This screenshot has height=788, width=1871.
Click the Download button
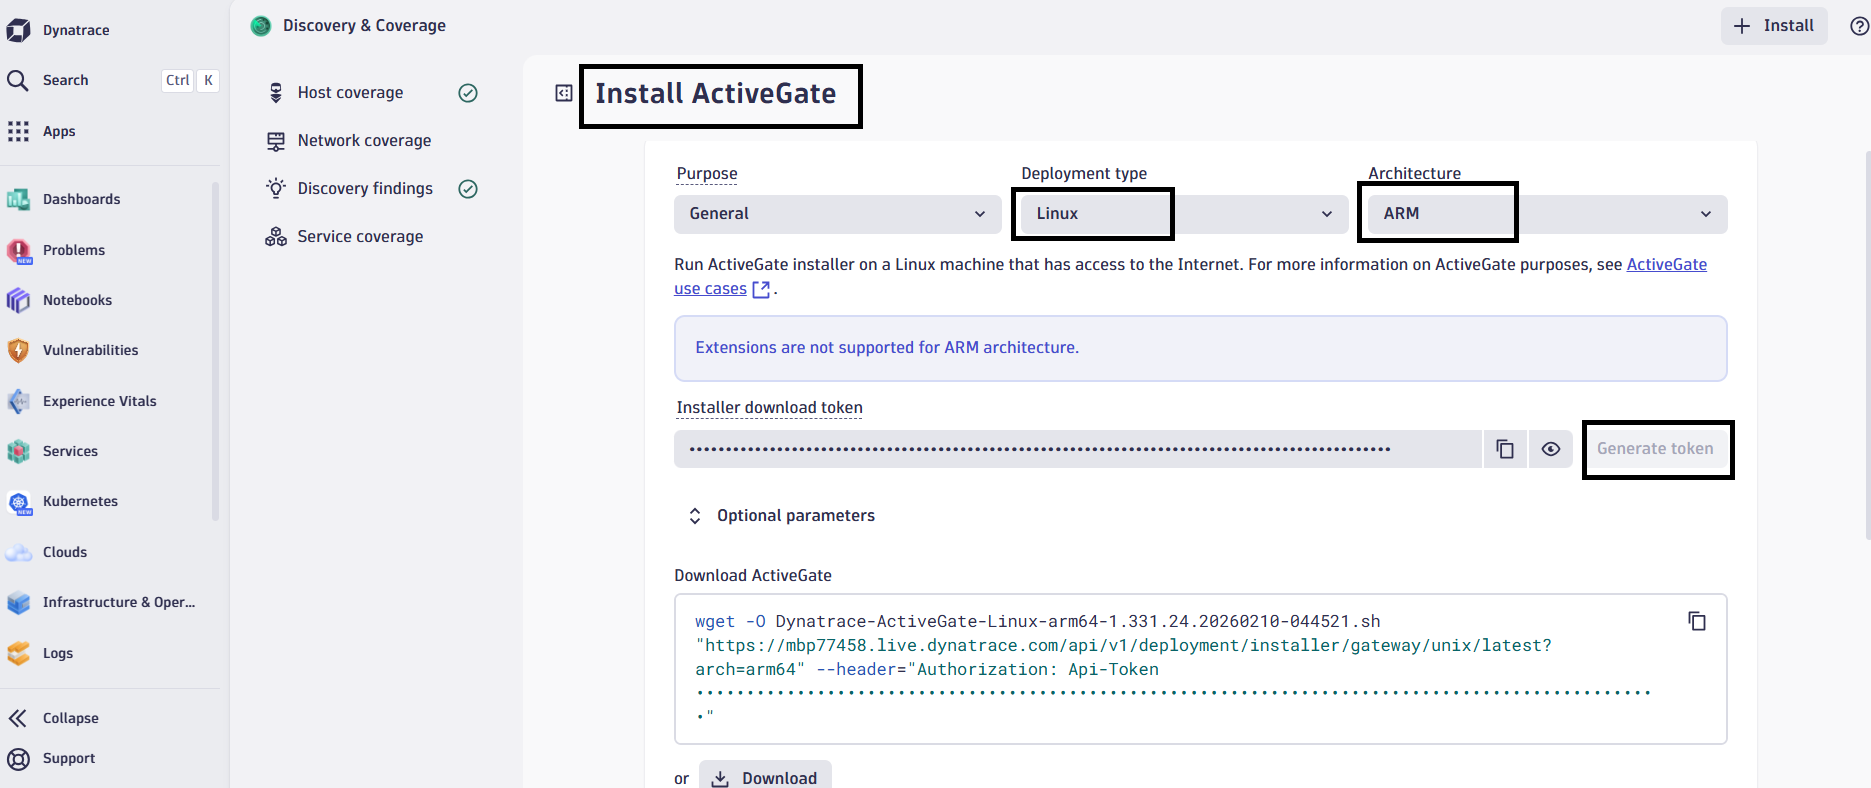pyautogui.click(x=765, y=777)
